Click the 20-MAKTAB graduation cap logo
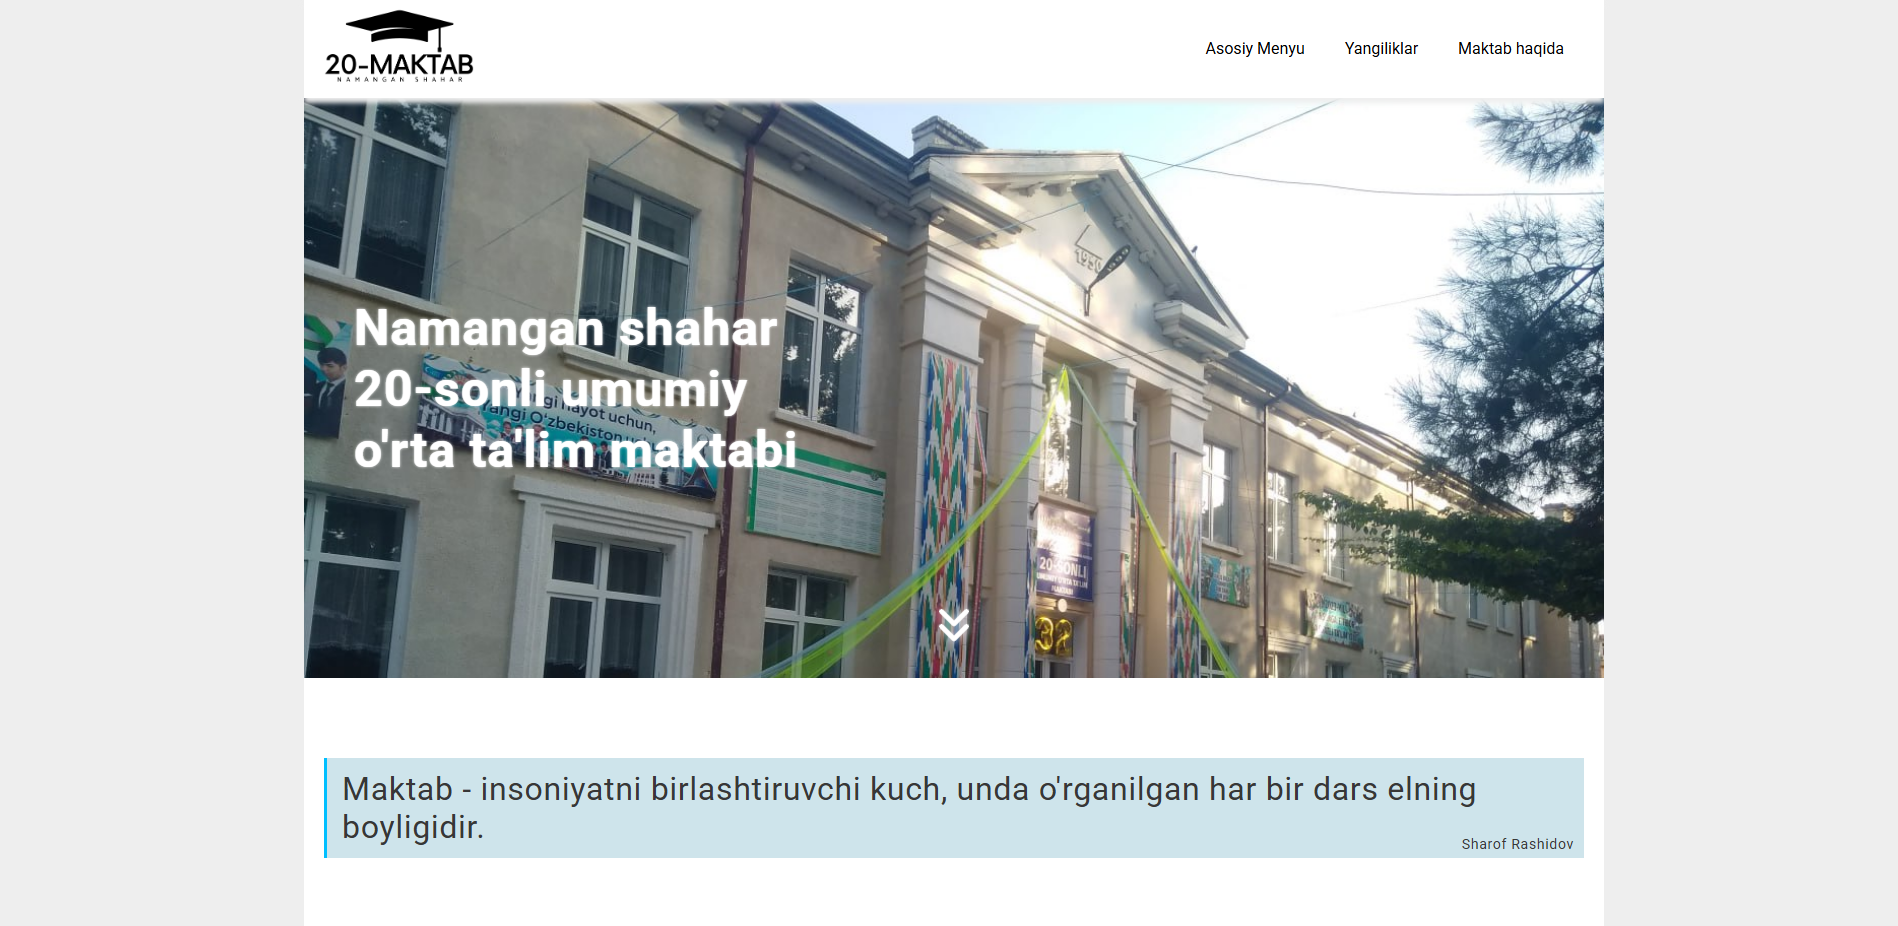 [x=399, y=46]
